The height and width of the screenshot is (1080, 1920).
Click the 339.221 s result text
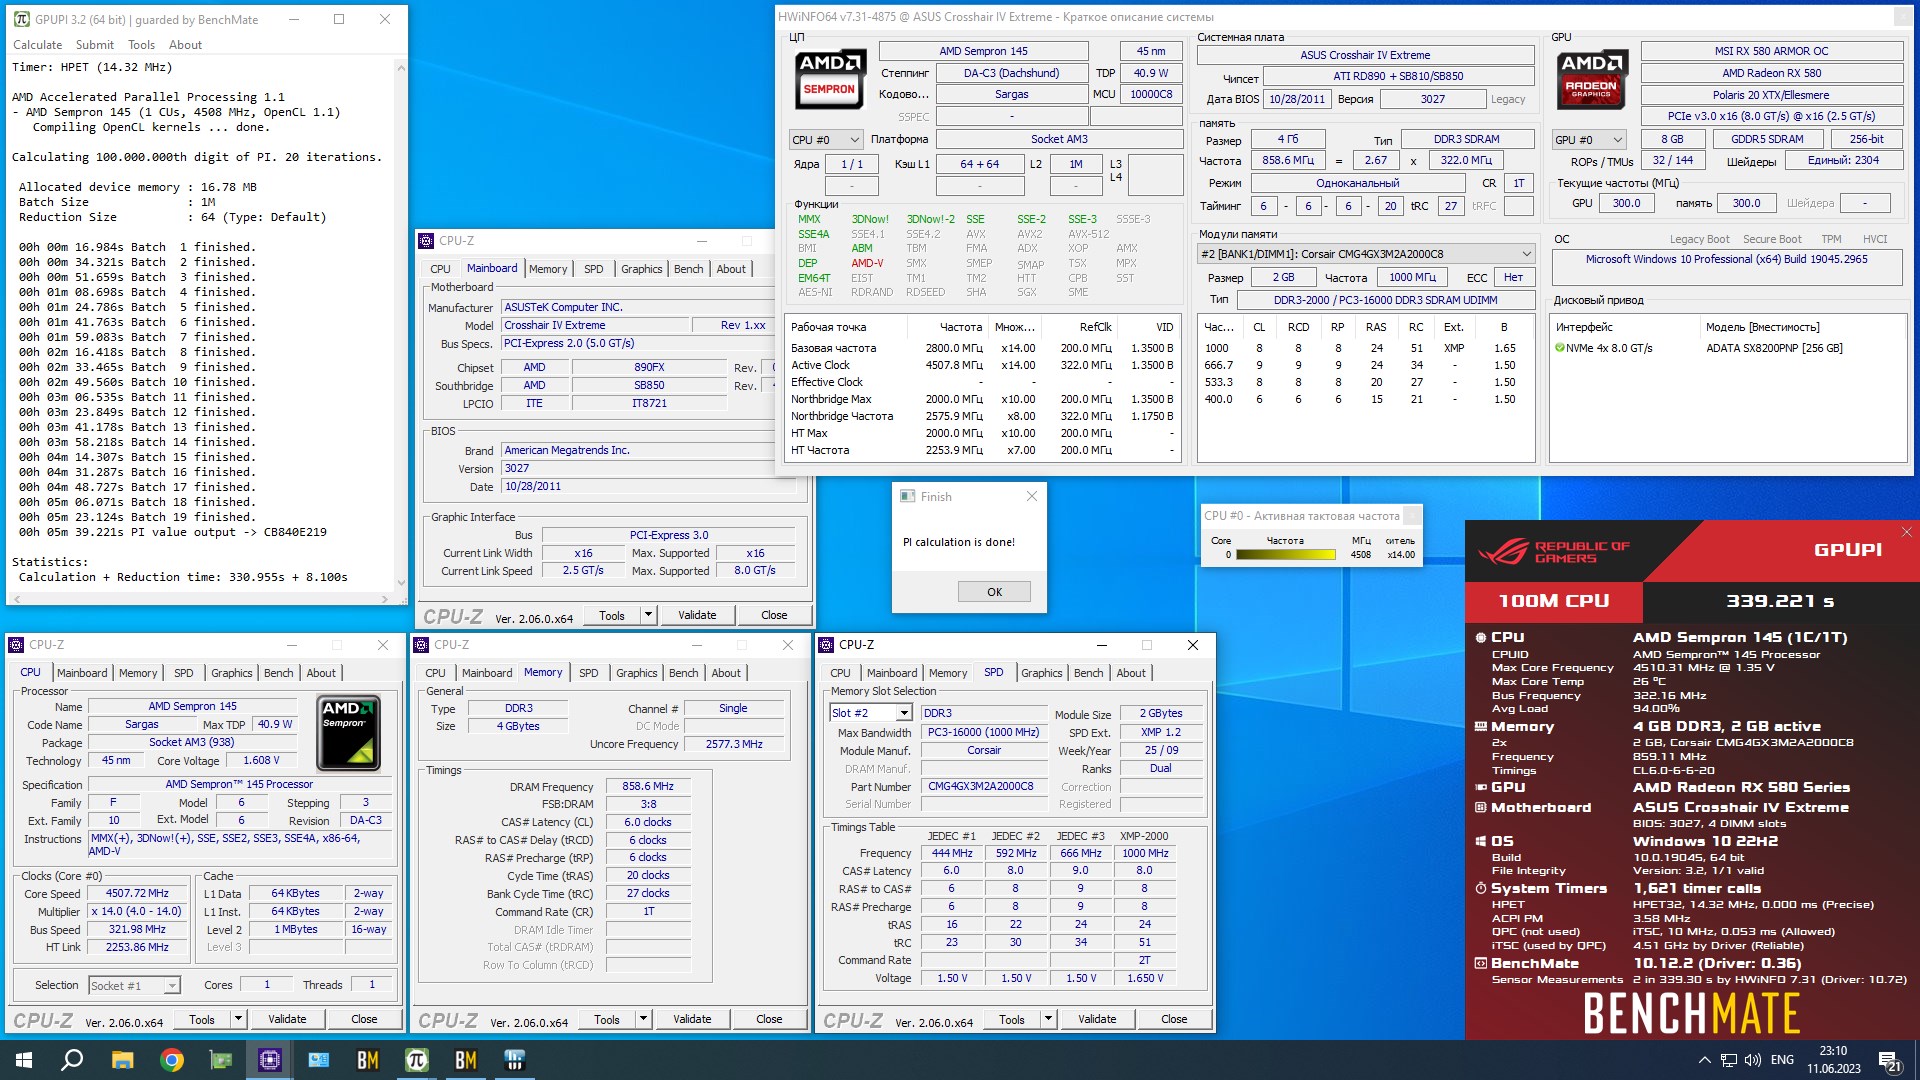point(1780,601)
